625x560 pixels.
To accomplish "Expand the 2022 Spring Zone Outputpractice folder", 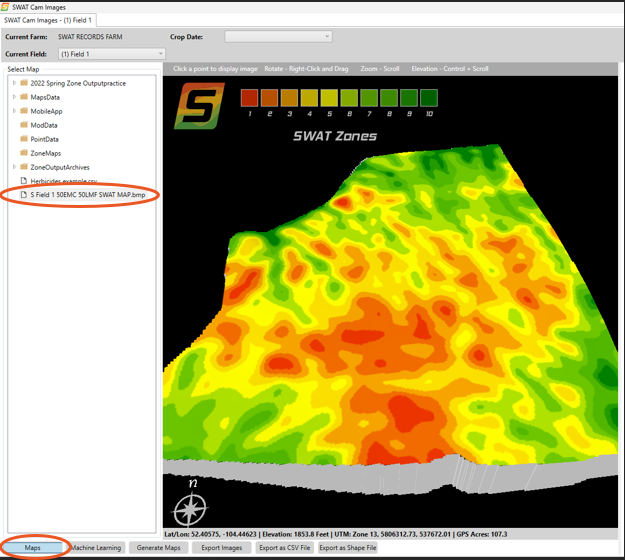I will coord(14,83).
